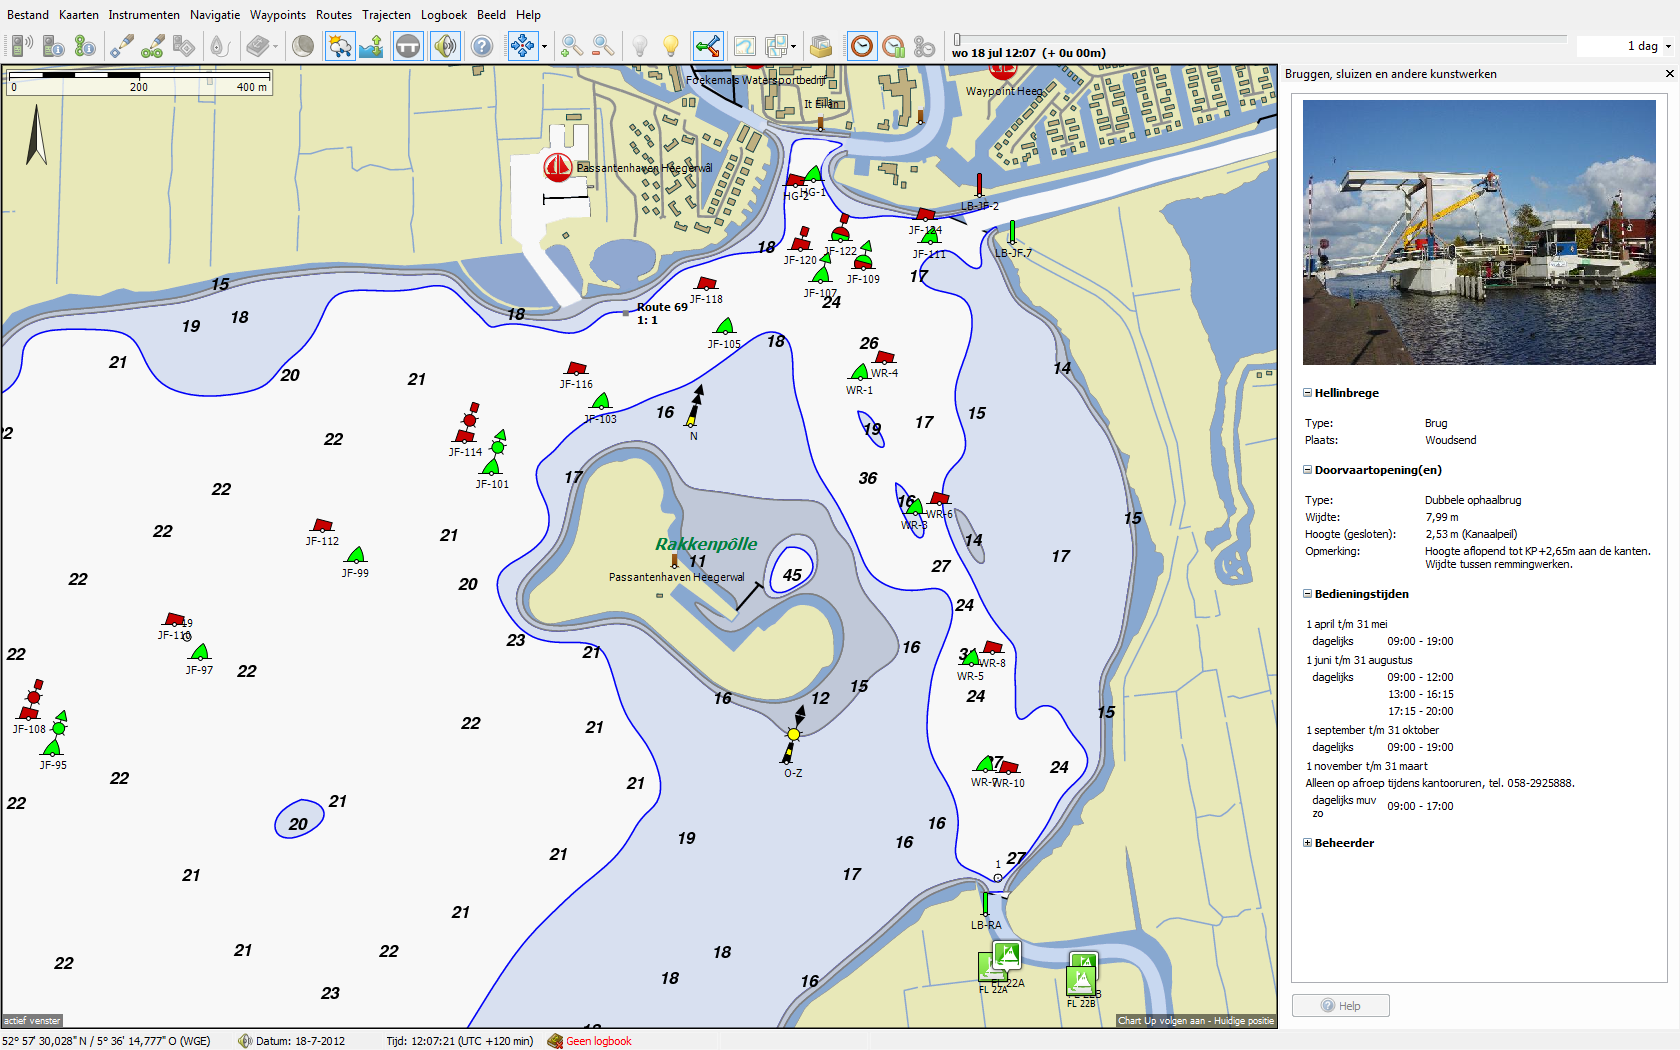The width and height of the screenshot is (1680, 1050).
Task: Open the Bestand menu
Action: click(28, 15)
